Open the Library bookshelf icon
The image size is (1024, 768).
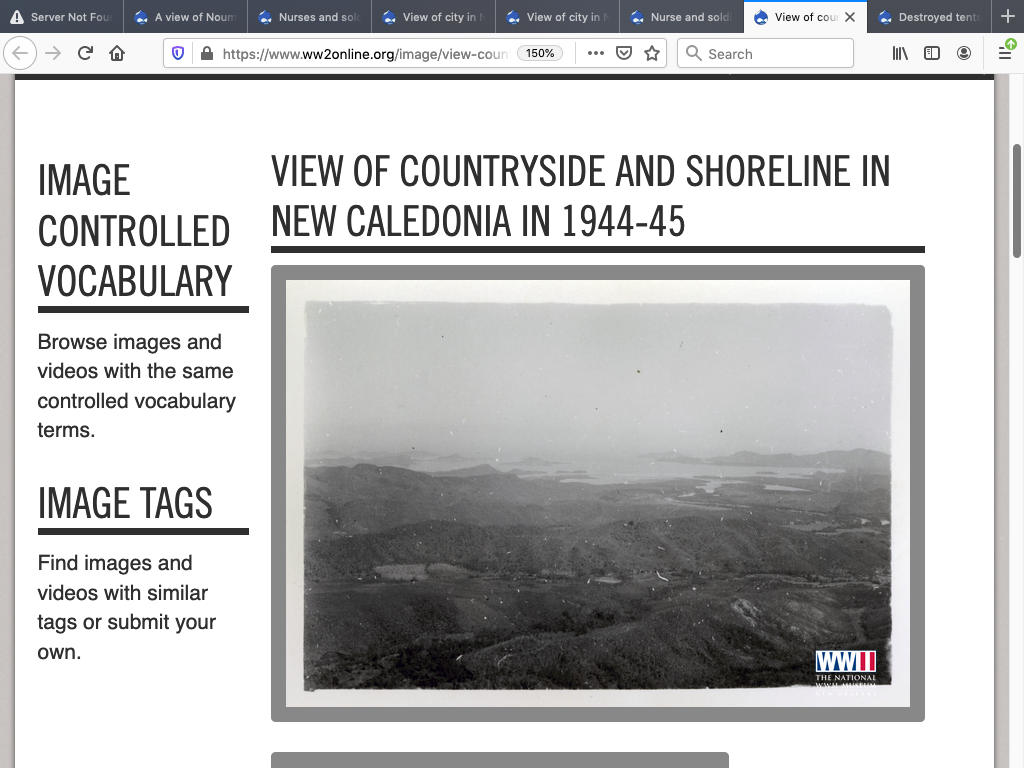tap(900, 54)
